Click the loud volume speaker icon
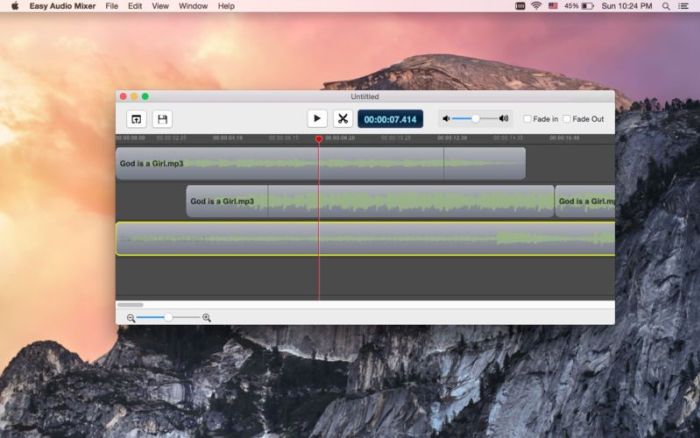Screen dimensions: 700x438 (x=504, y=119)
